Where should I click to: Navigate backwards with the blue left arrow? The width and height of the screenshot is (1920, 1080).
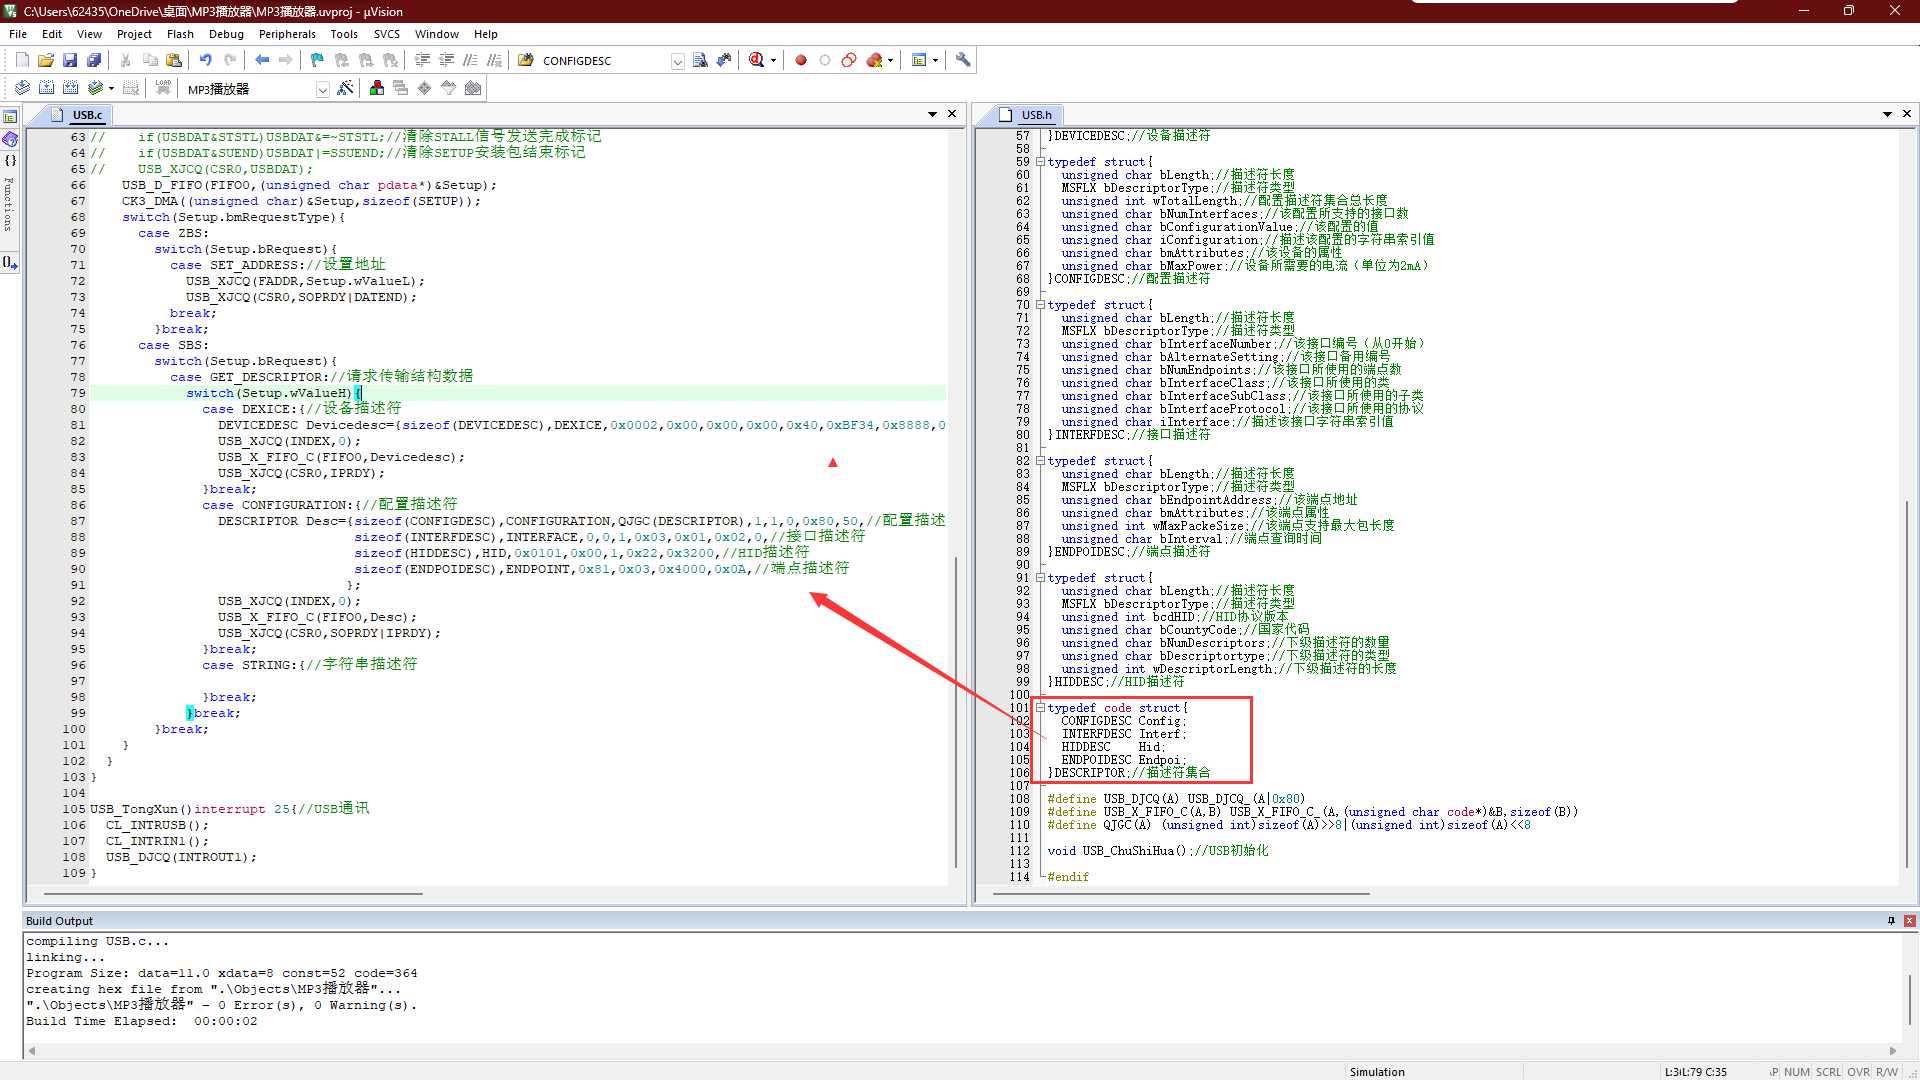coord(262,60)
